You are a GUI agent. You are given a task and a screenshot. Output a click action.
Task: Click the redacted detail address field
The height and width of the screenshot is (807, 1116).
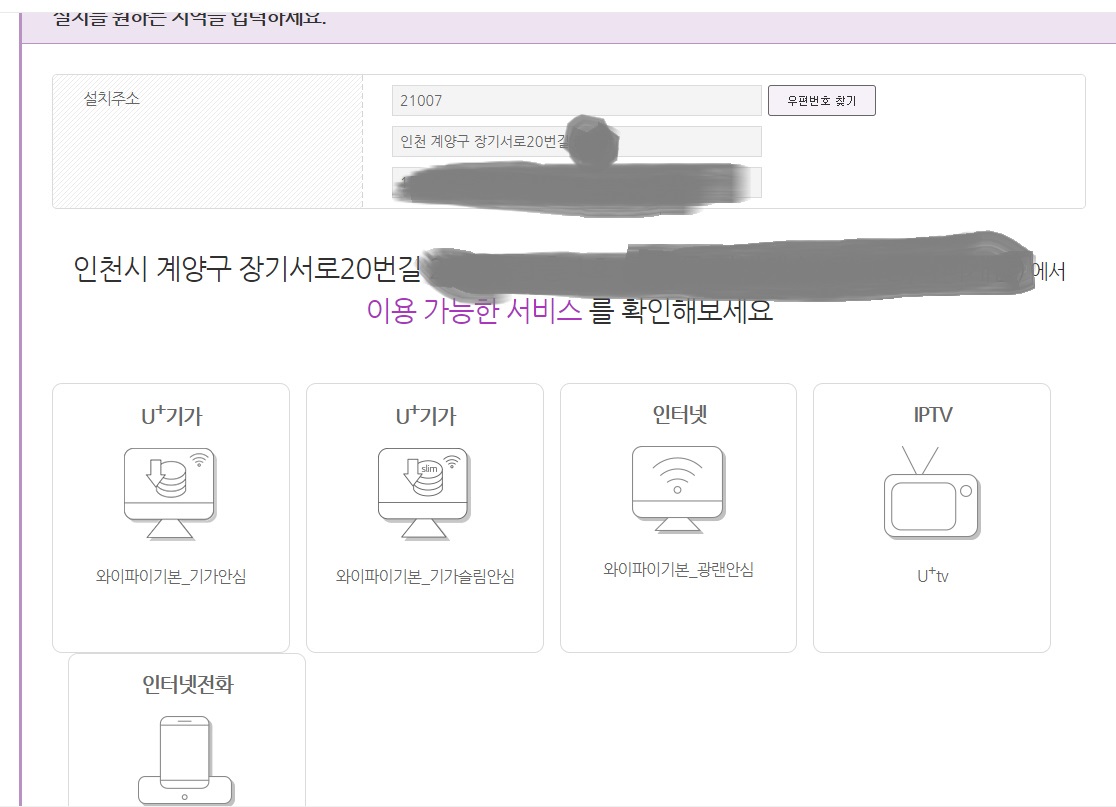(x=576, y=183)
